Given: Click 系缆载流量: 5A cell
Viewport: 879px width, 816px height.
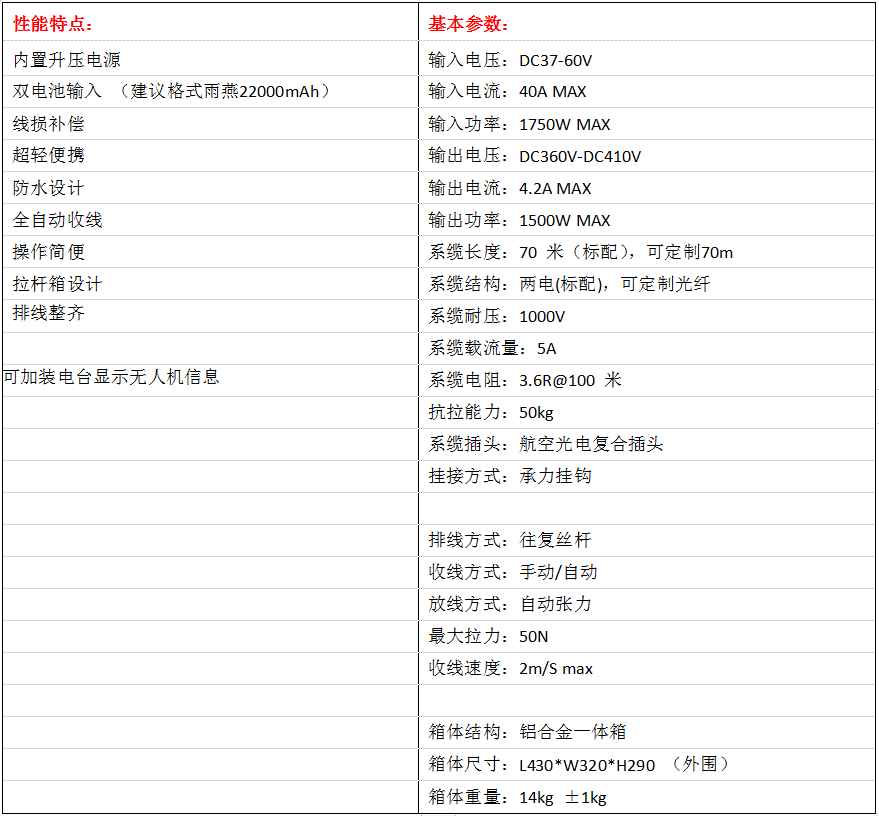Looking at the screenshot, I should [x=646, y=348].
